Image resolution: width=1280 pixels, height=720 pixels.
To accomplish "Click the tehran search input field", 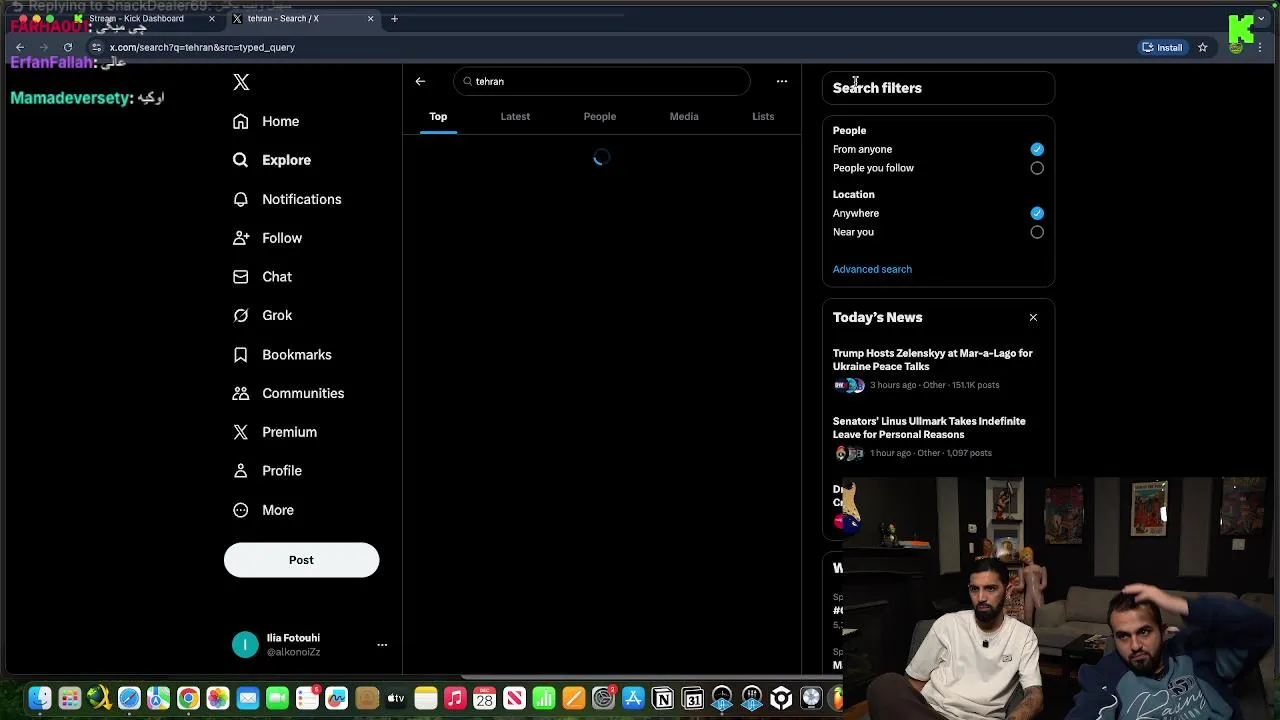I will [x=601, y=81].
